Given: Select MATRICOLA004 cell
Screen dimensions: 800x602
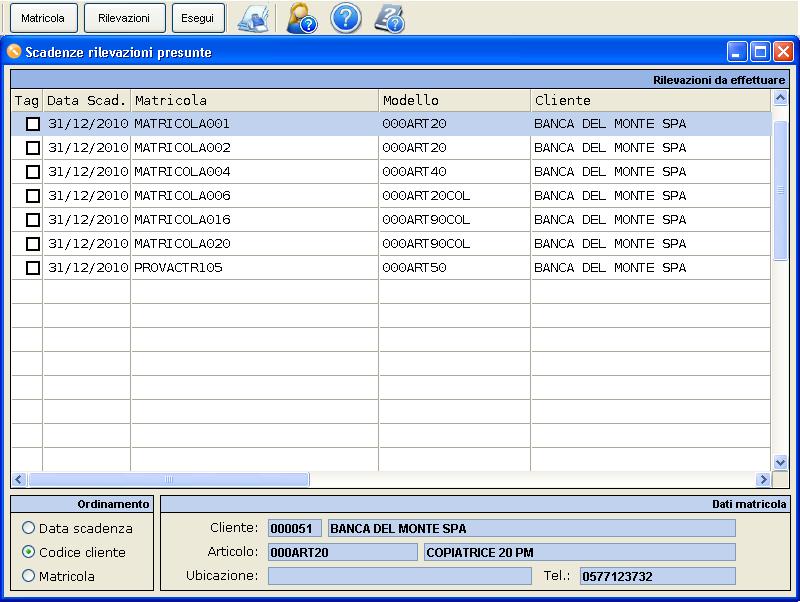Looking at the screenshot, I should [x=255, y=172].
